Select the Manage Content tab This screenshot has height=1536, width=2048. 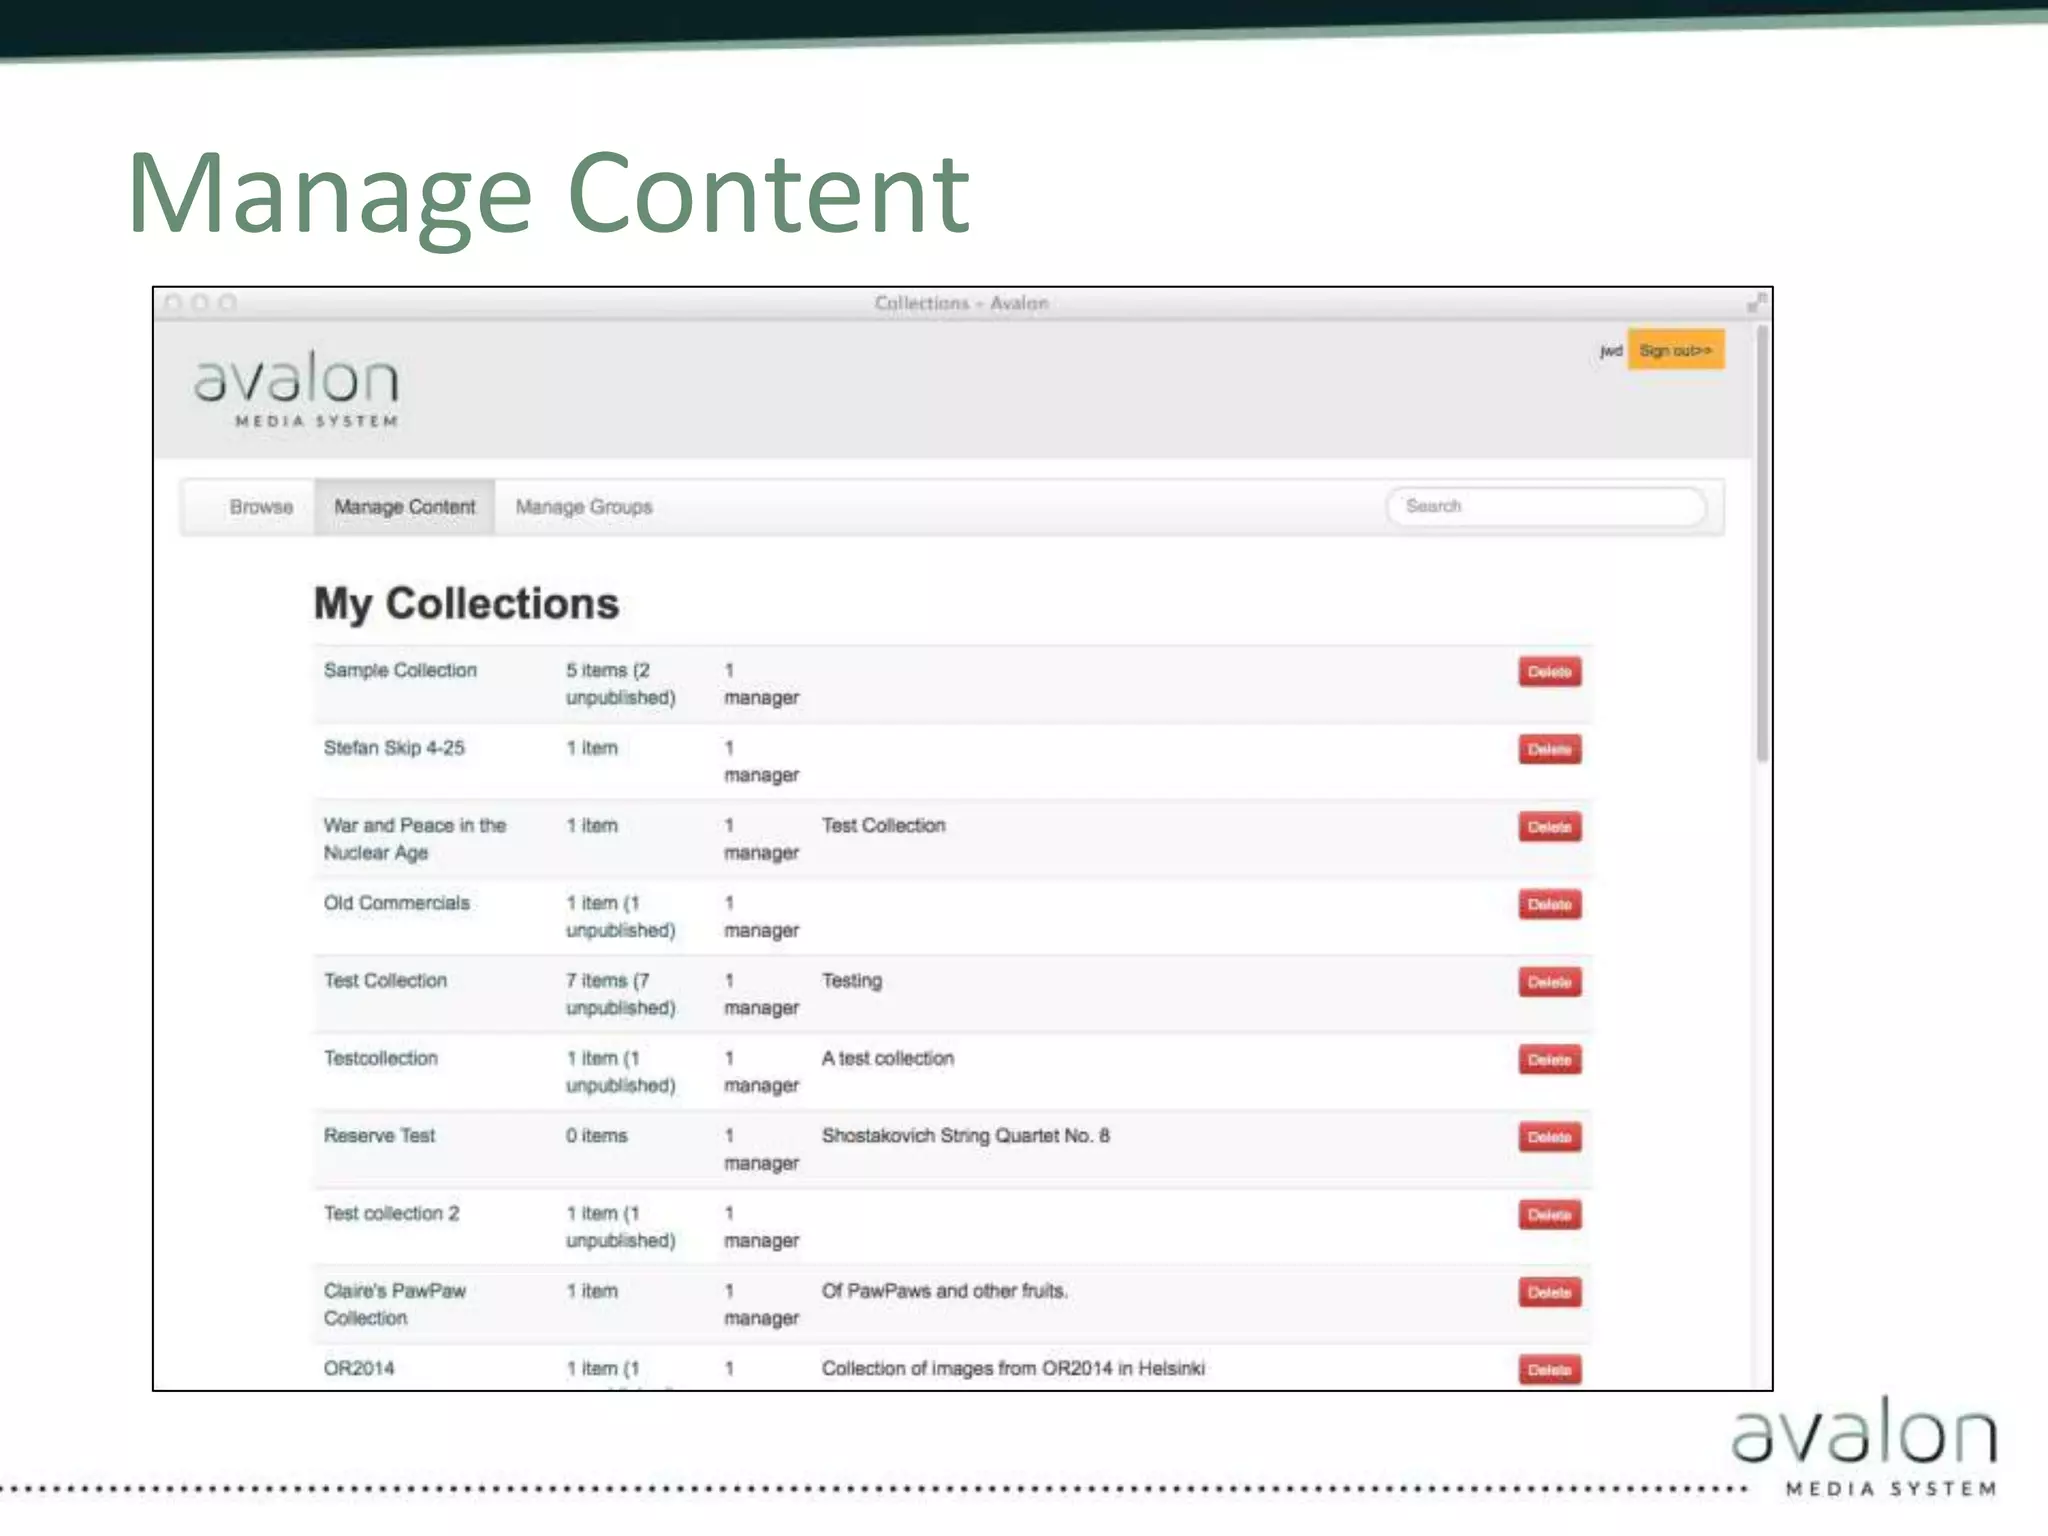point(405,507)
